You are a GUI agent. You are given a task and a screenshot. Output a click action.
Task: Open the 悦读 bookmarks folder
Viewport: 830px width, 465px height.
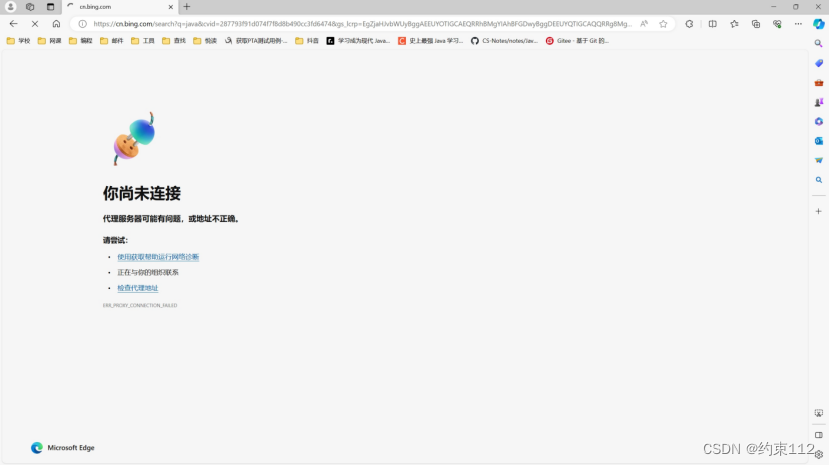tap(205, 41)
